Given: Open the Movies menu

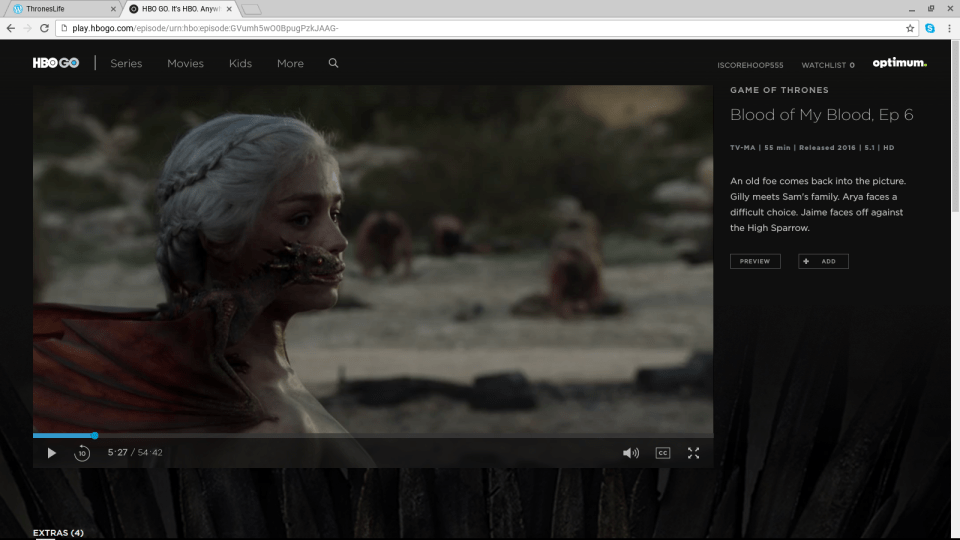Looking at the screenshot, I should coord(185,63).
